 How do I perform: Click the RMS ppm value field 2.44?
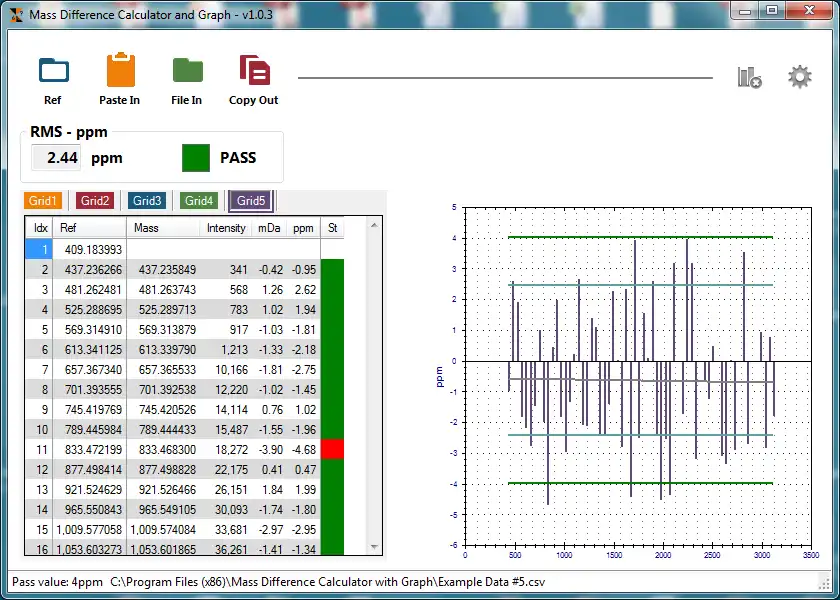coord(56,158)
